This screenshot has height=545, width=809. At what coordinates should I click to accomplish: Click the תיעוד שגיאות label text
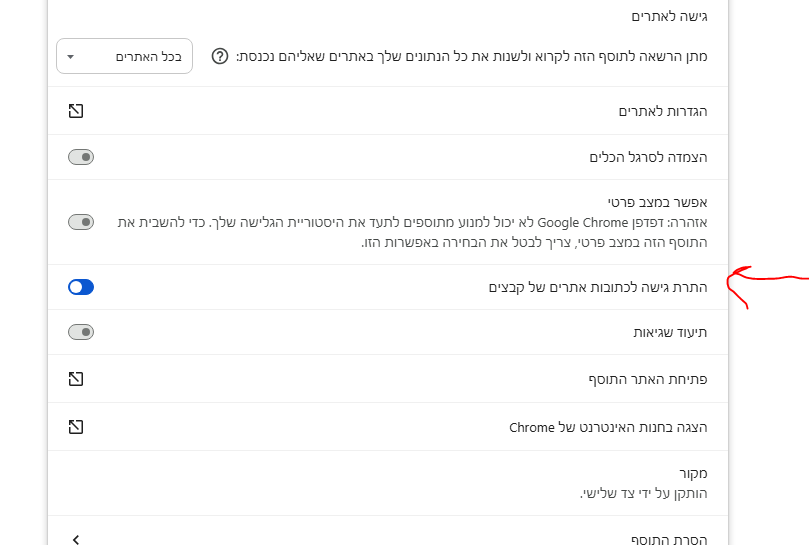pos(671,332)
